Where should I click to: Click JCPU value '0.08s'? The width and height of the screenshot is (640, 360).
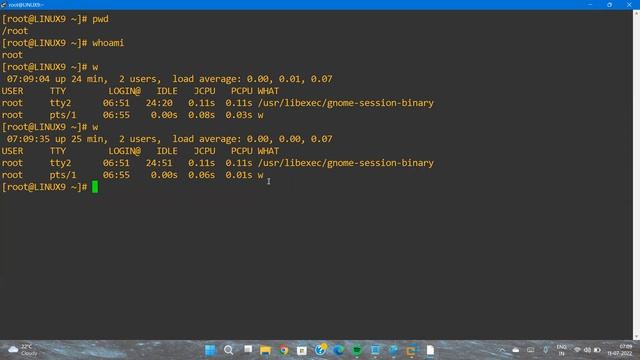click(202, 115)
